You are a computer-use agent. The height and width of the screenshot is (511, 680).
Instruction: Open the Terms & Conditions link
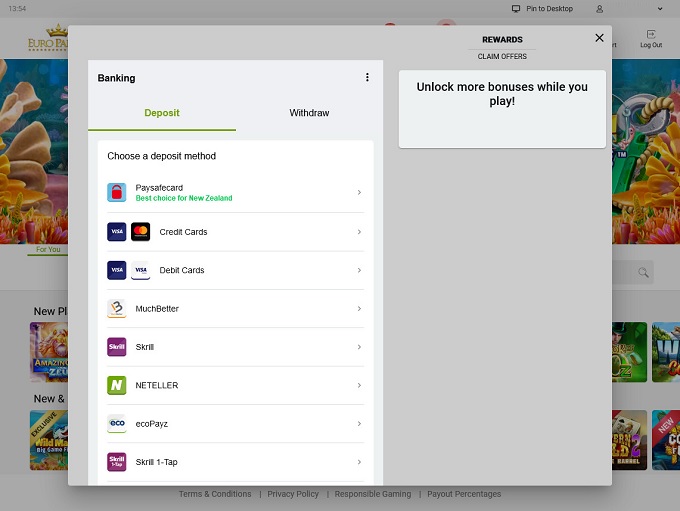(x=215, y=494)
